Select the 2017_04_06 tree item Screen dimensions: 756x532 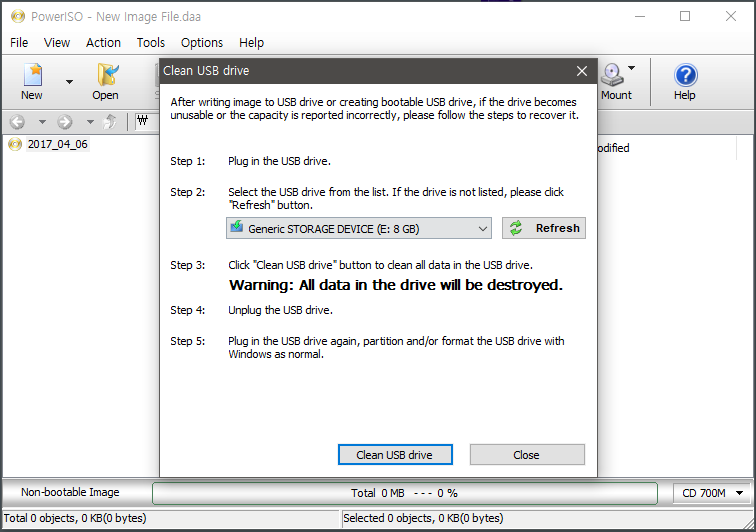coord(57,144)
